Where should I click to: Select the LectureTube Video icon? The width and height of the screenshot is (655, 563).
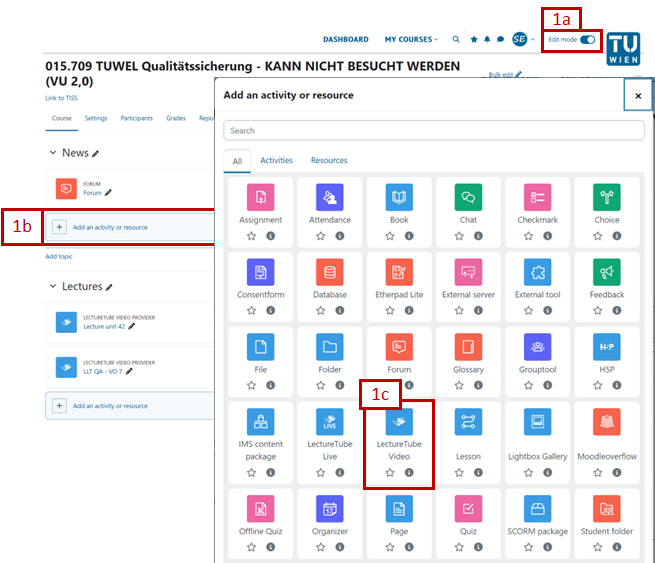pos(399,421)
